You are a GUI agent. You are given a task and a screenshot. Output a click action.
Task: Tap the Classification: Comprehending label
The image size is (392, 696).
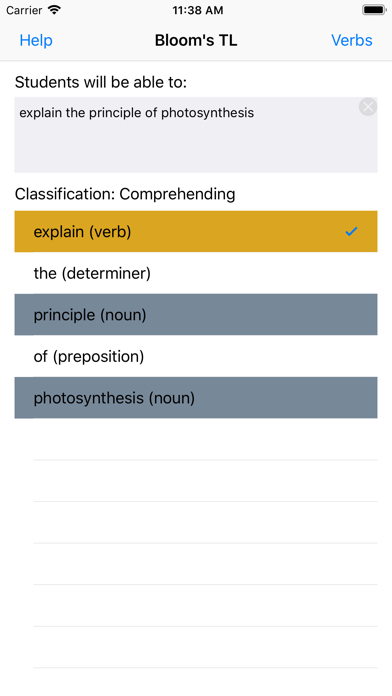point(125,194)
